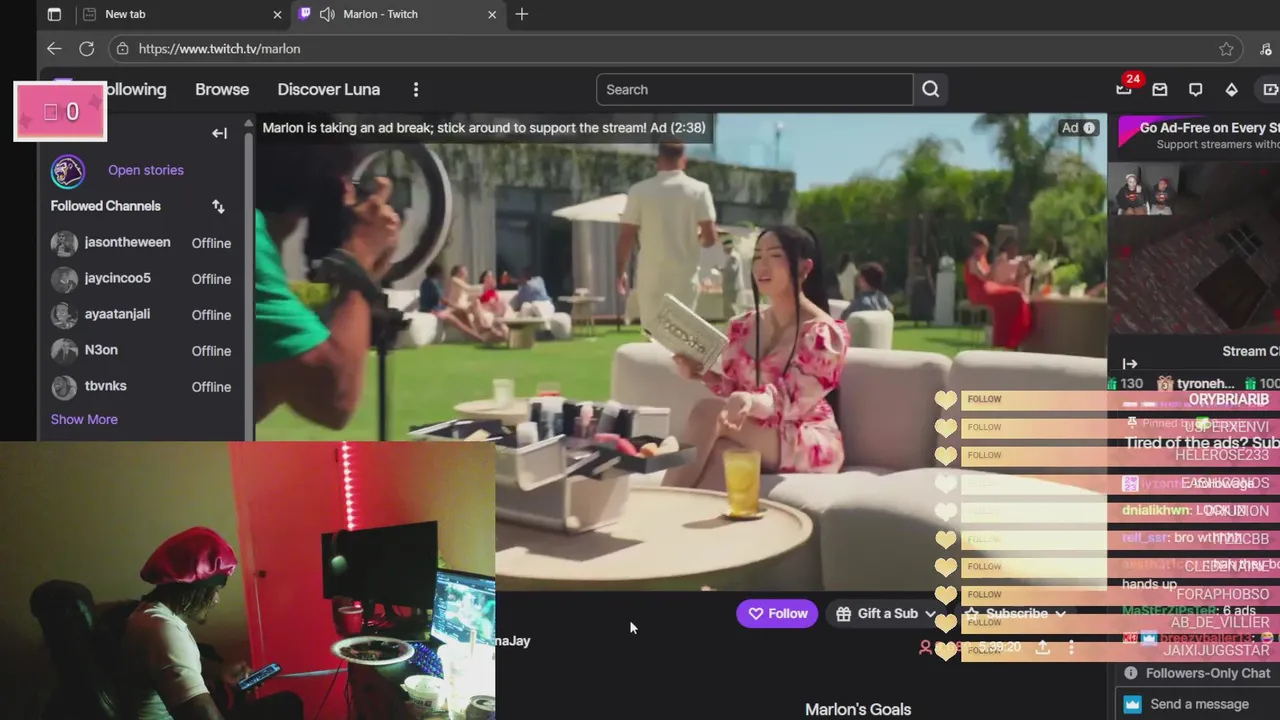Collapse the stream chat panel

1130,364
